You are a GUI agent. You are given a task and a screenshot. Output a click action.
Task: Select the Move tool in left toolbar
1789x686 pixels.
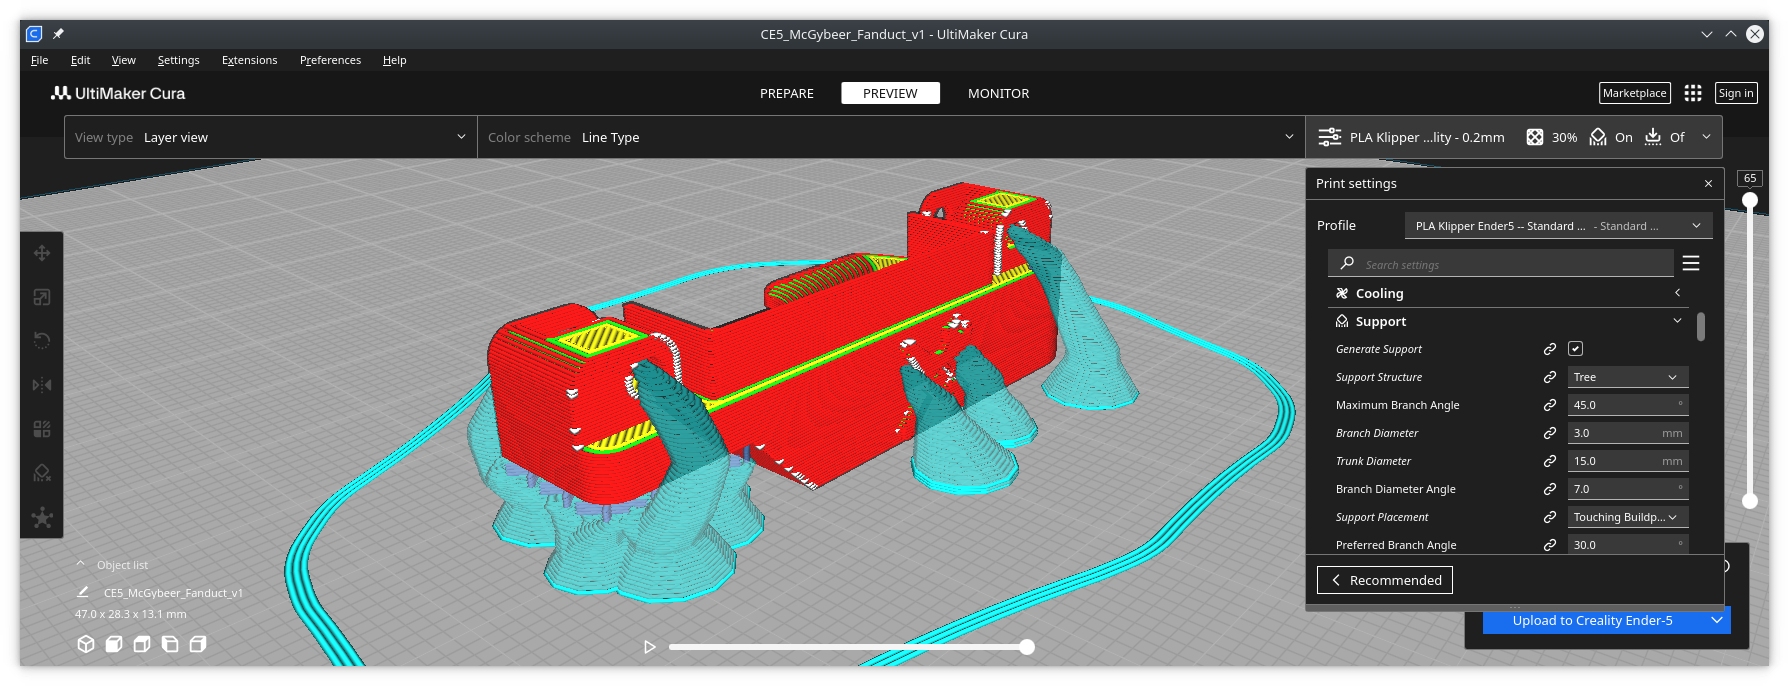point(42,253)
